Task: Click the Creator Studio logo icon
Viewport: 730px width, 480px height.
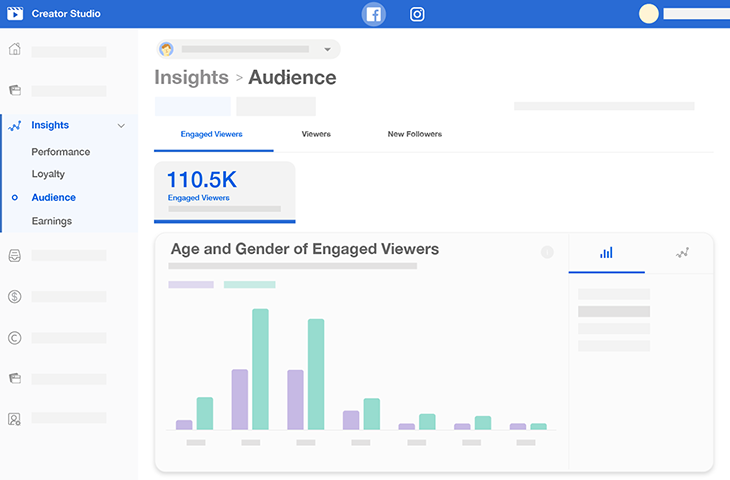Action: point(15,14)
